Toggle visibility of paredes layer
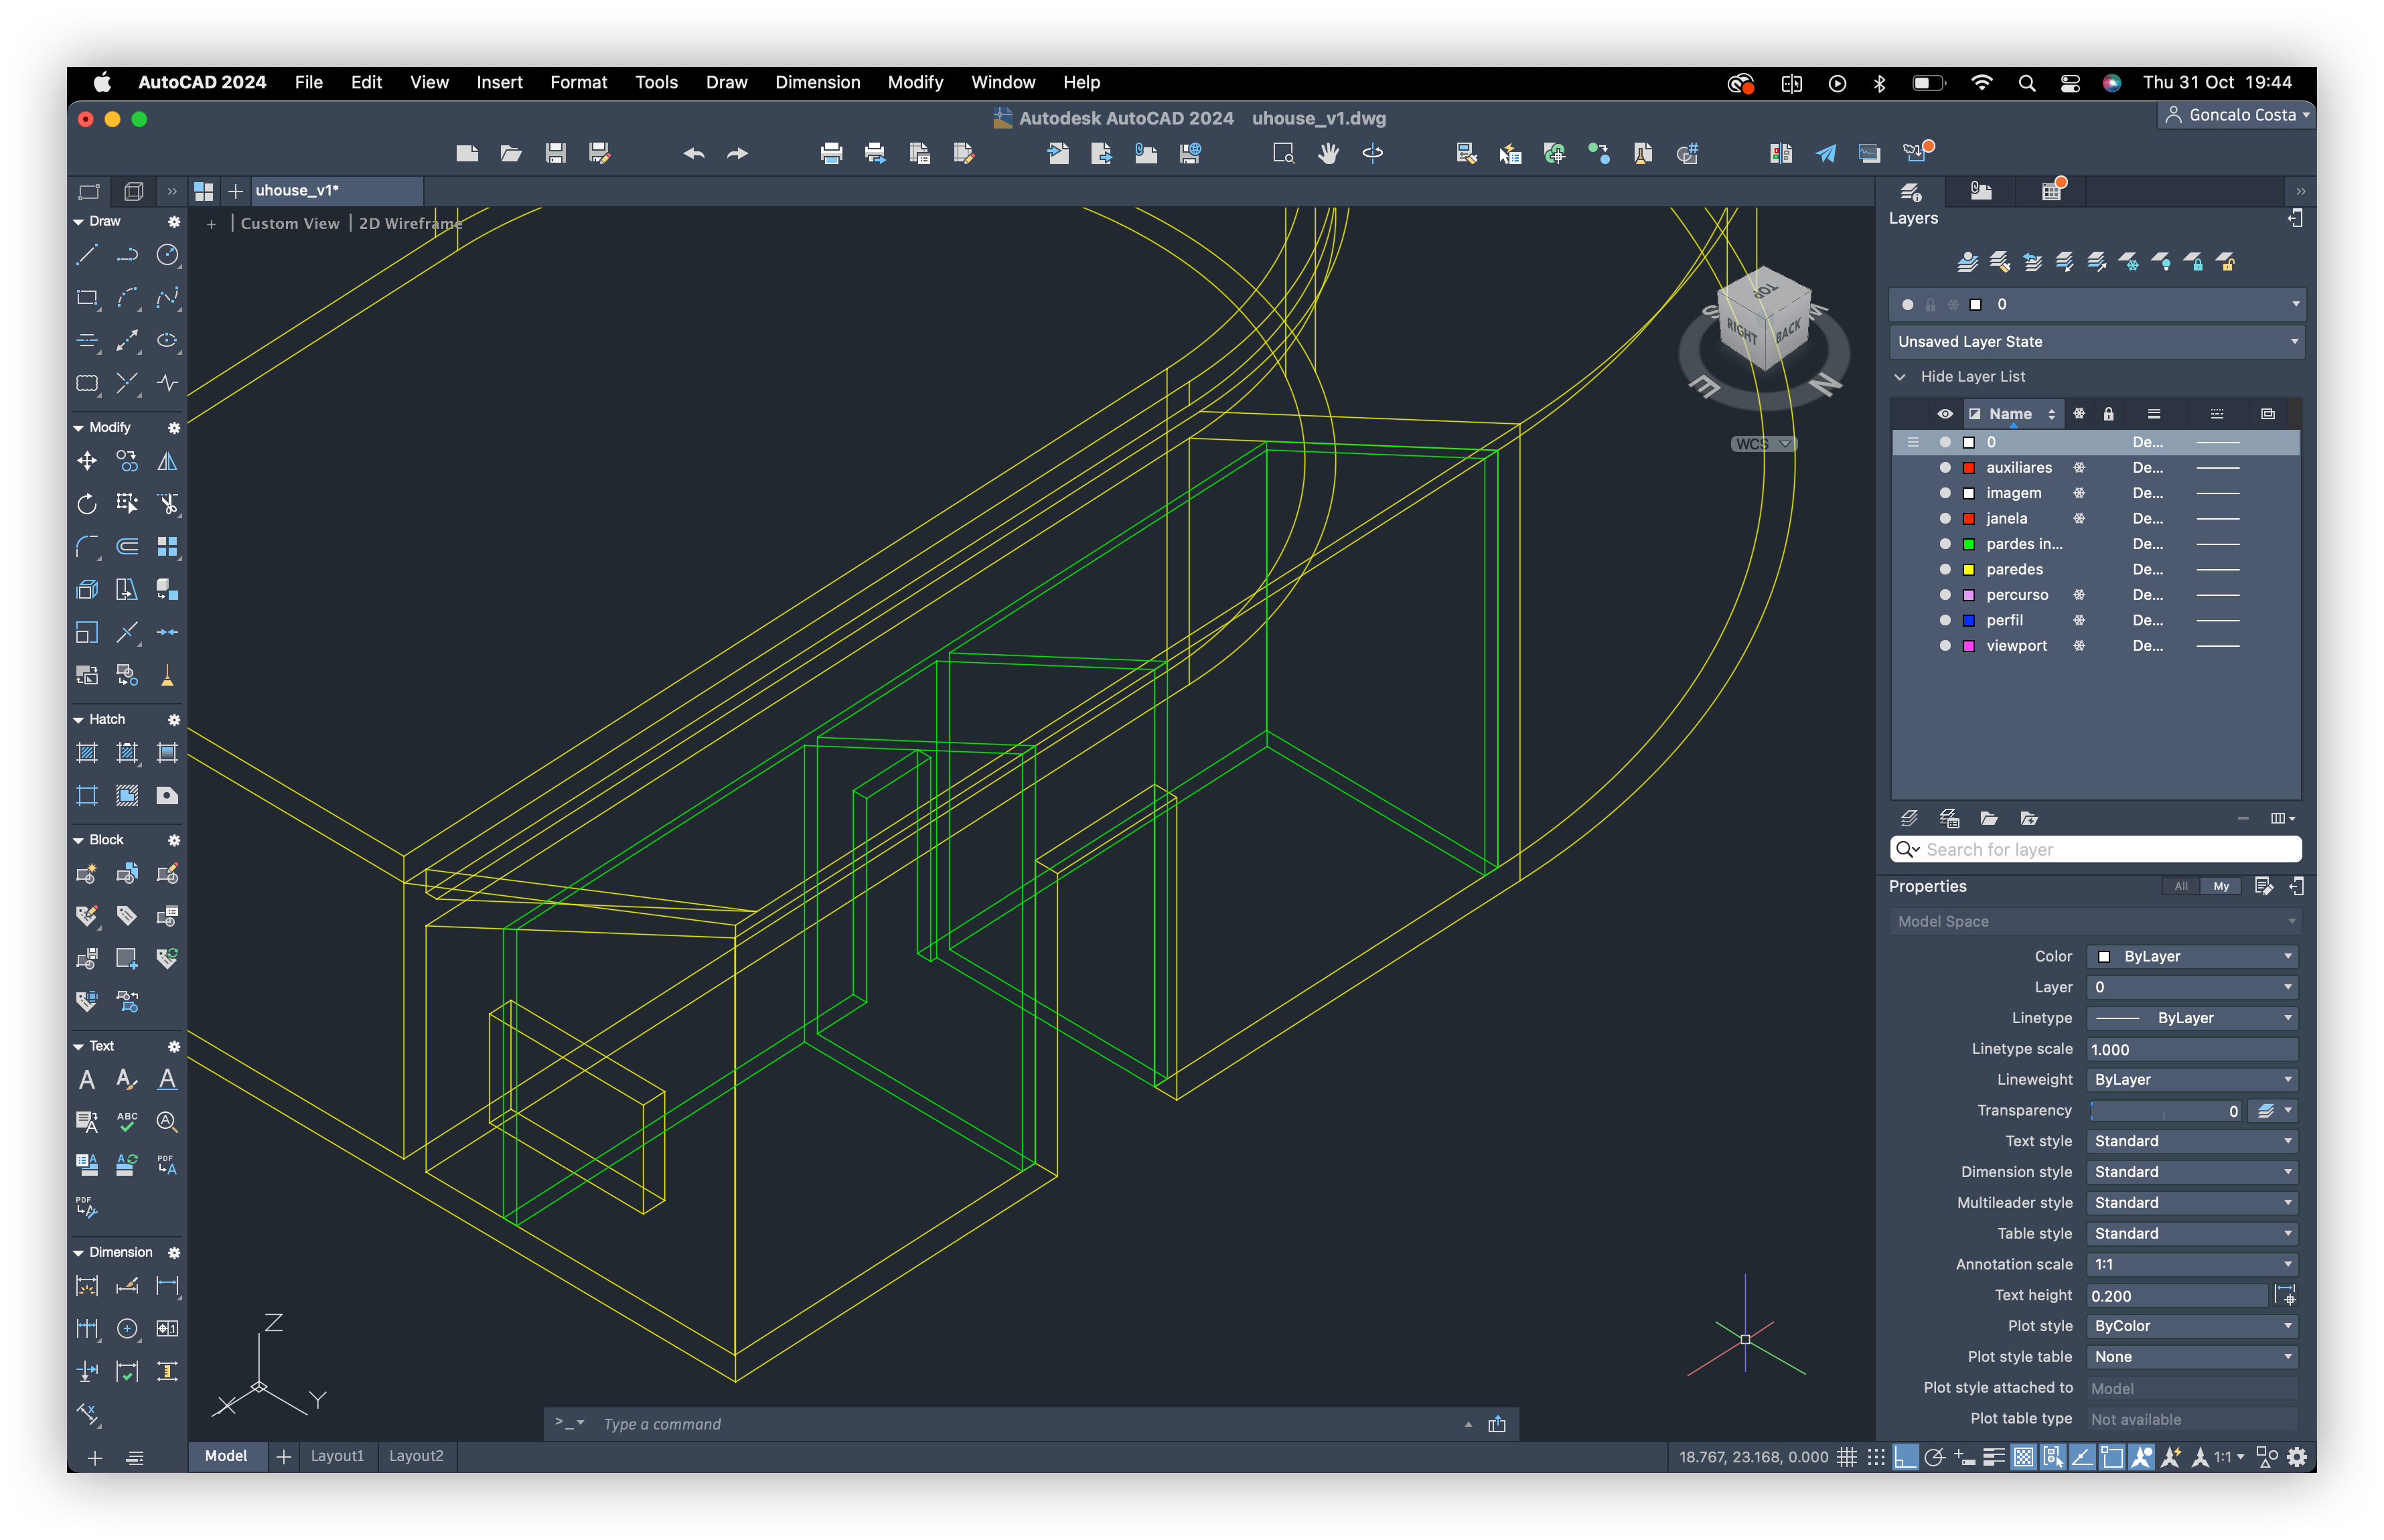2384x1540 pixels. 1945,569
